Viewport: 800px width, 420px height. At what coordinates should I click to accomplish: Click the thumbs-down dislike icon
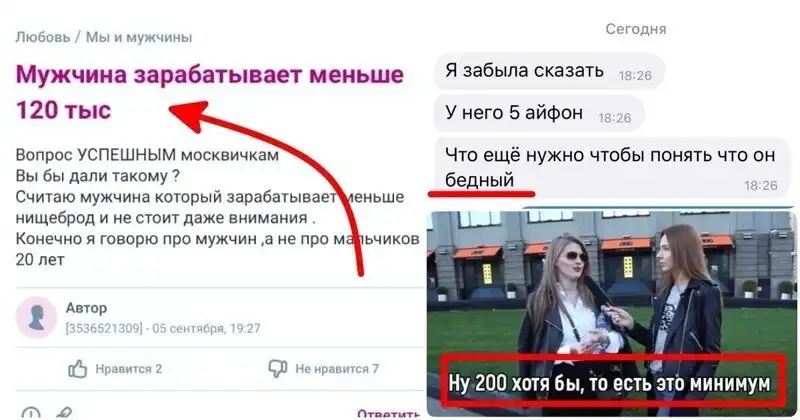[278, 368]
